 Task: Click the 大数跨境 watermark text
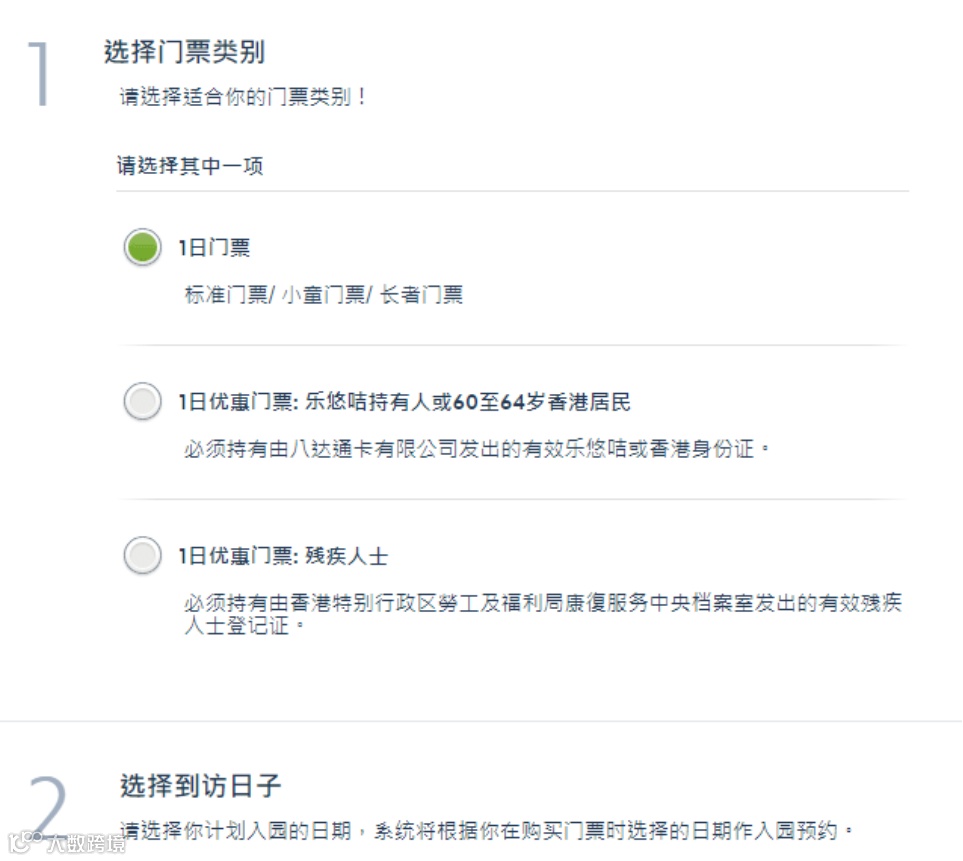(x=85, y=843)
